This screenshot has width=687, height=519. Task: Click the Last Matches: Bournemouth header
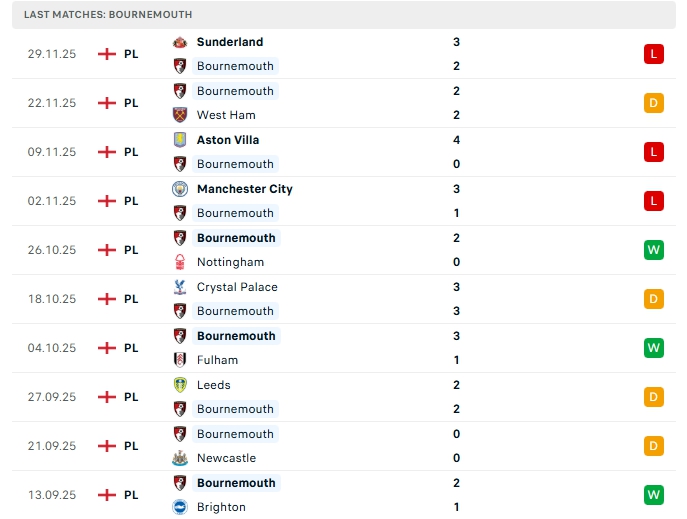coord(109,15)
